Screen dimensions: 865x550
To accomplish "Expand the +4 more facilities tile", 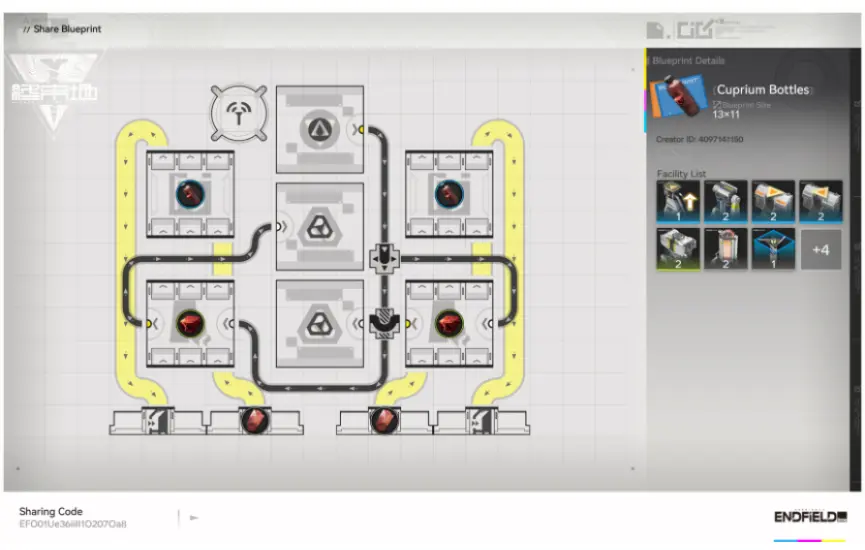I will click(821, 250).
